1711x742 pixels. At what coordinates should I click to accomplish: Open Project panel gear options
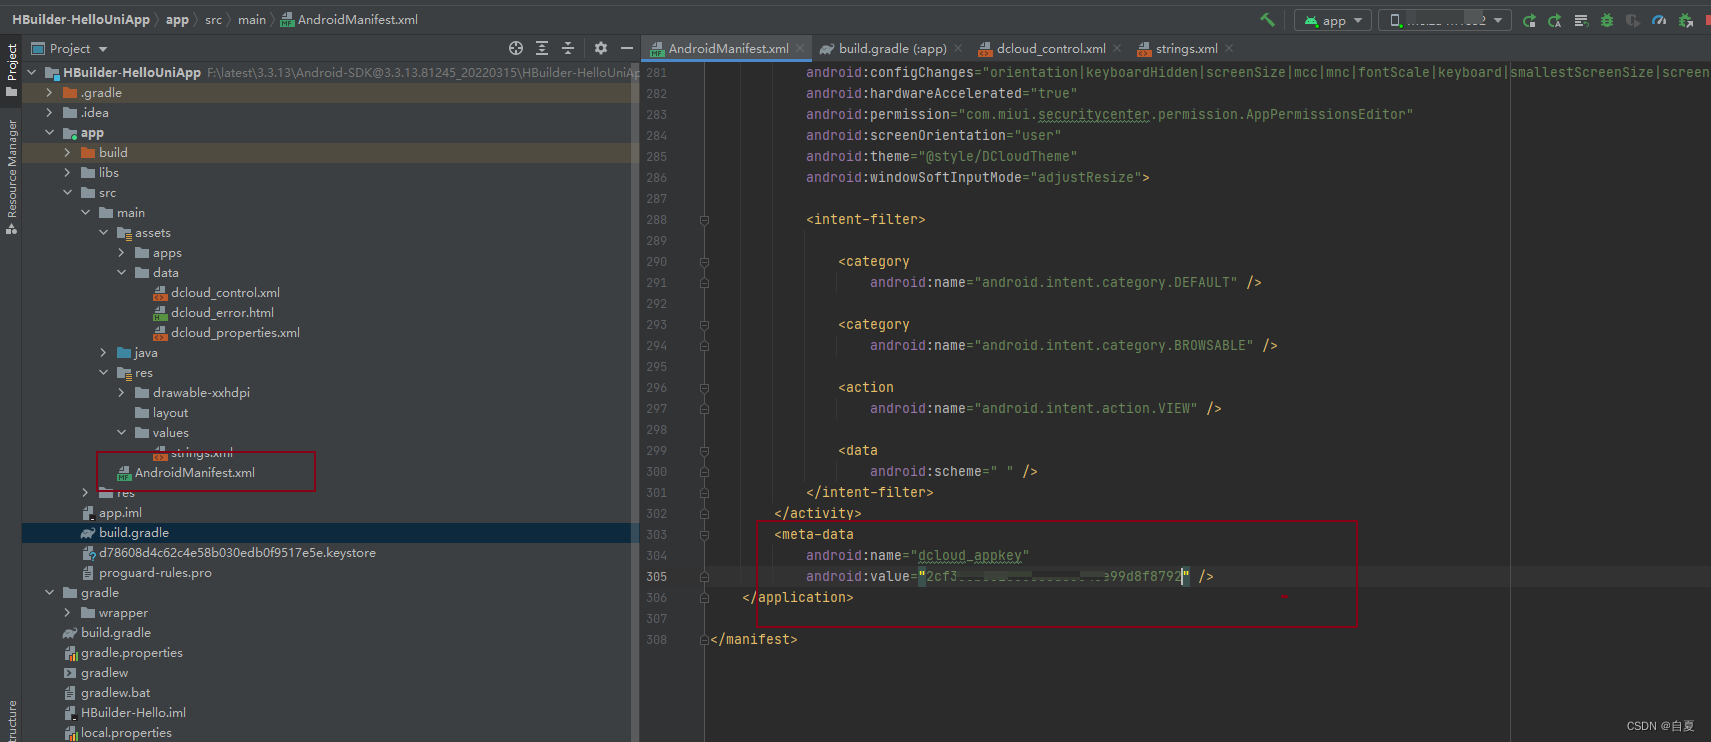point(601,48)
